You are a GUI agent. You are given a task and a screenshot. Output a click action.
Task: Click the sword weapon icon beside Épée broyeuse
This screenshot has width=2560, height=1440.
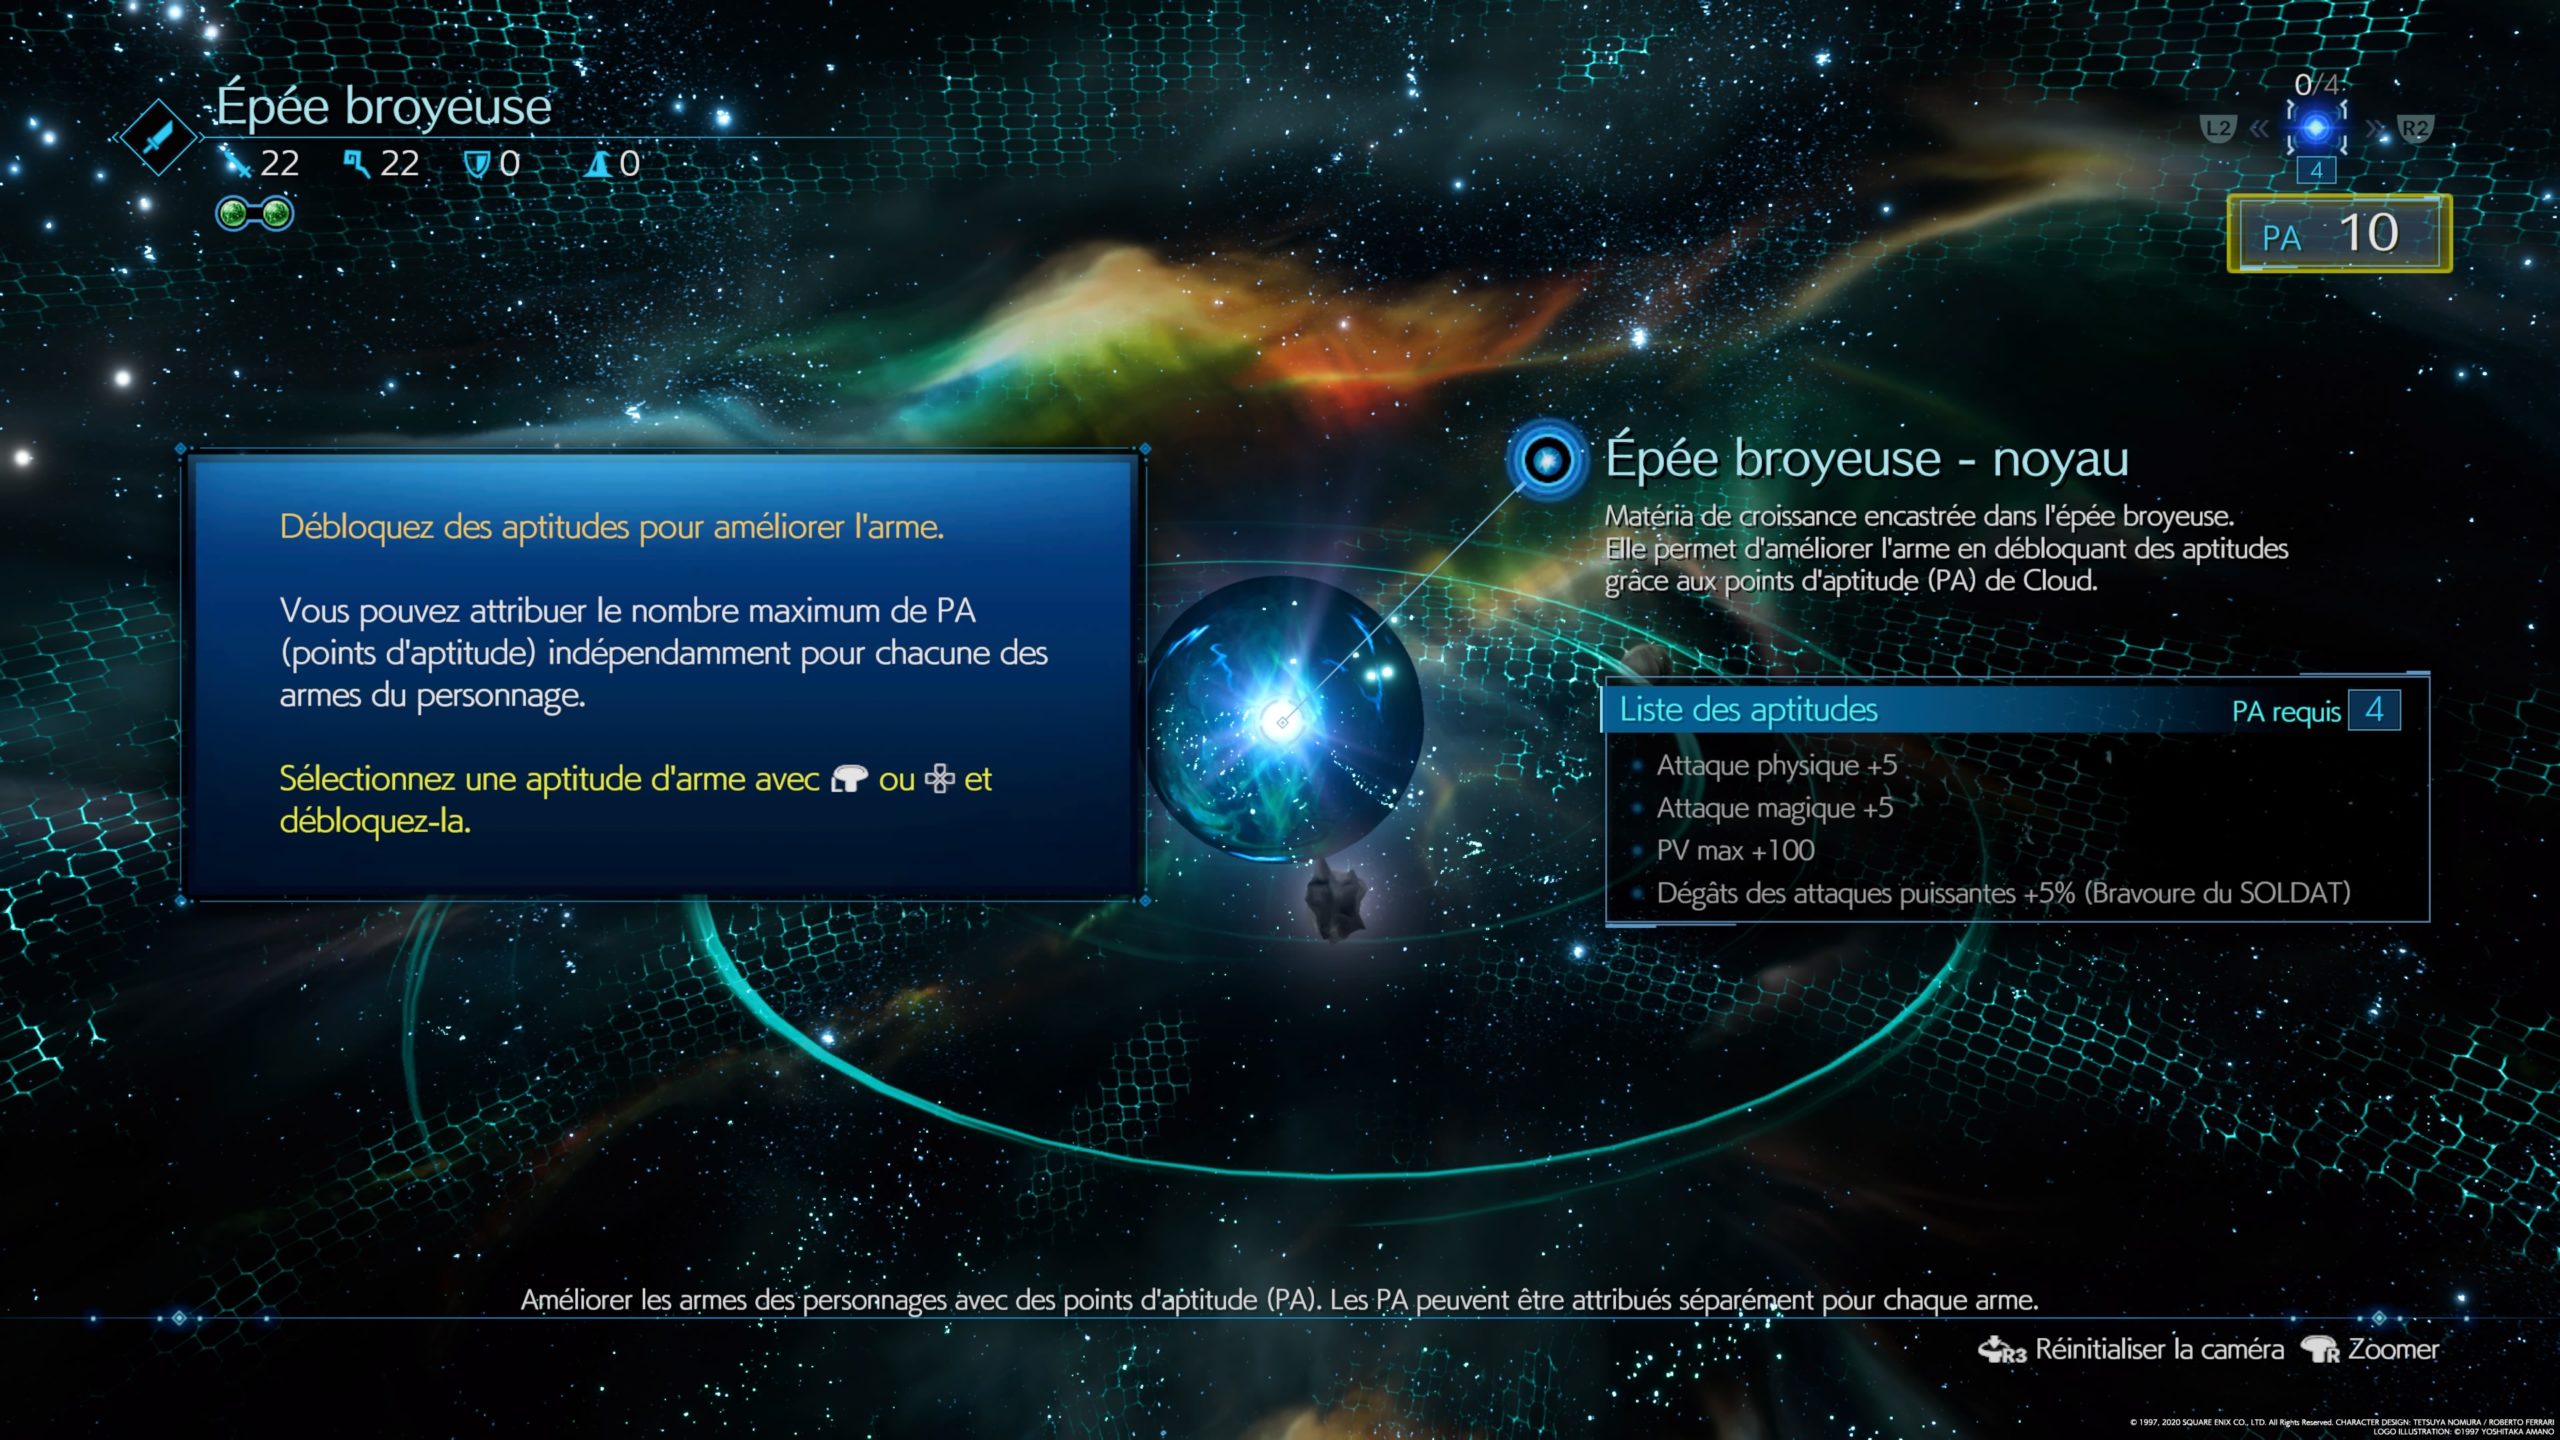(x=159, y=138)
